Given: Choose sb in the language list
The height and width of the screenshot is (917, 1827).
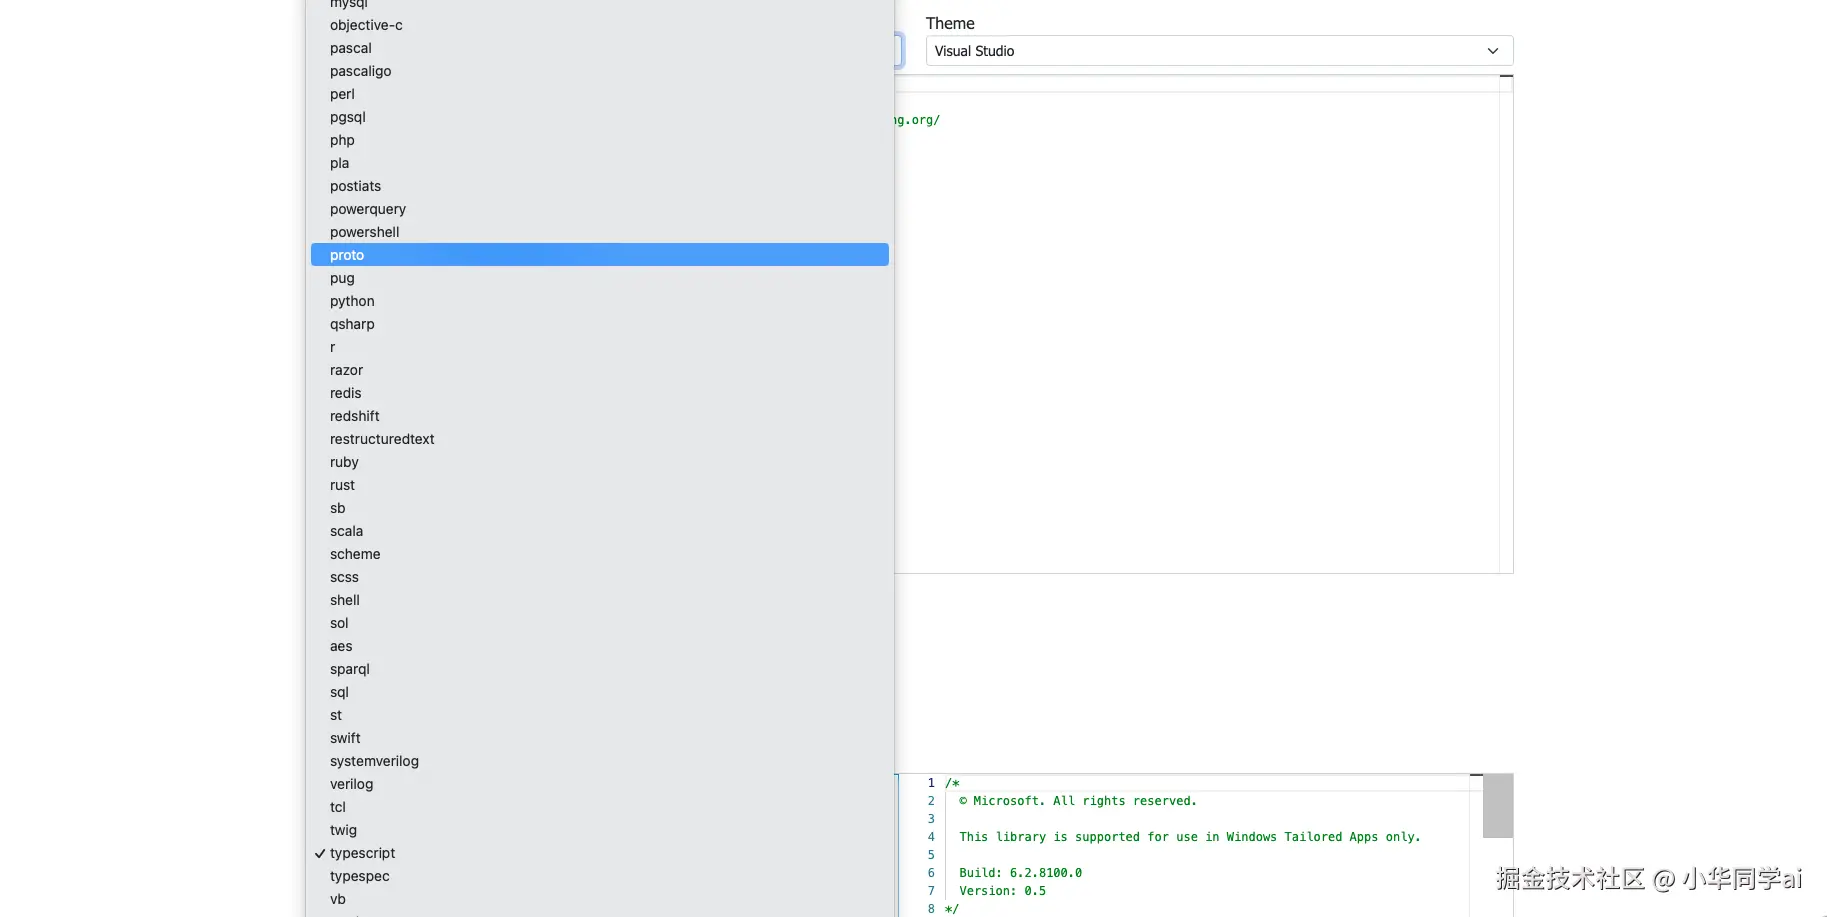Looking at the screenshot, I should pos(600,508).
